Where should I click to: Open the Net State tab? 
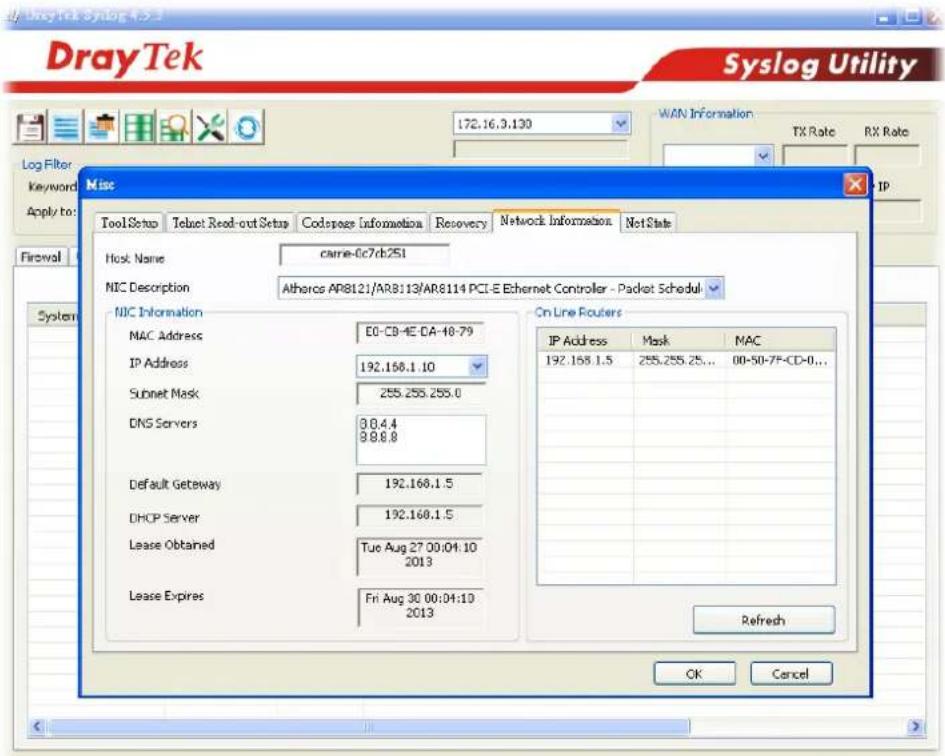pos(648,222)
